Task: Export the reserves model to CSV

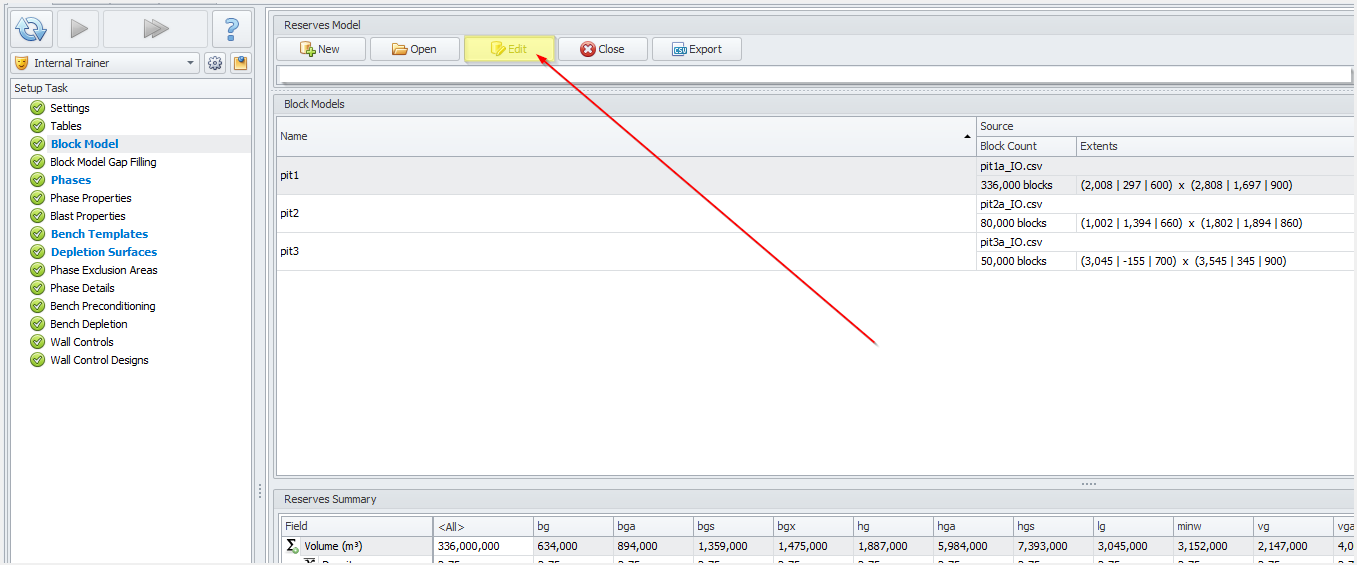Action: click(696, 49)
